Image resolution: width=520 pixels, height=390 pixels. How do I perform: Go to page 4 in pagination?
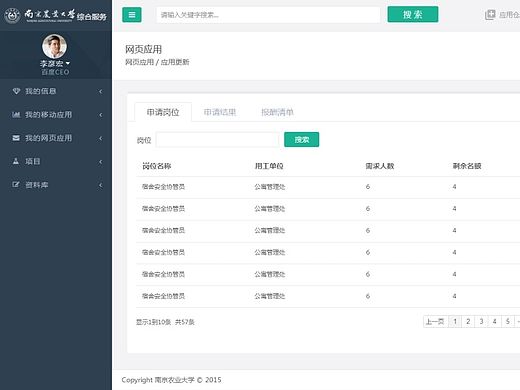(495, 322)
